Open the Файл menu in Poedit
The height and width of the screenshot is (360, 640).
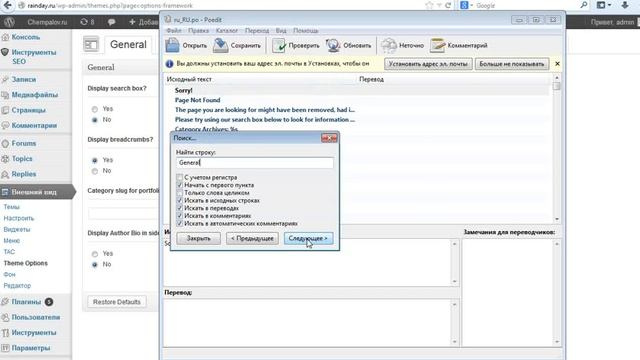click(x=173, y=31)
